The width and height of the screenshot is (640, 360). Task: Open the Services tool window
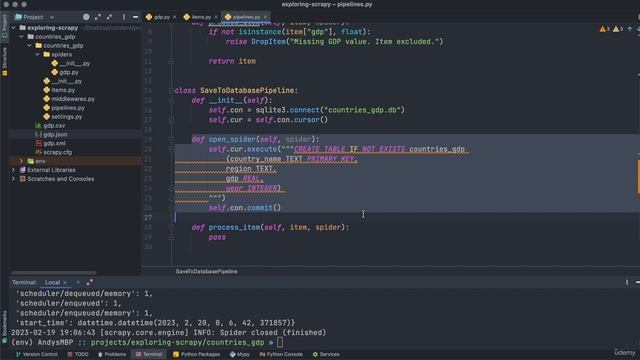pos(326,354)
